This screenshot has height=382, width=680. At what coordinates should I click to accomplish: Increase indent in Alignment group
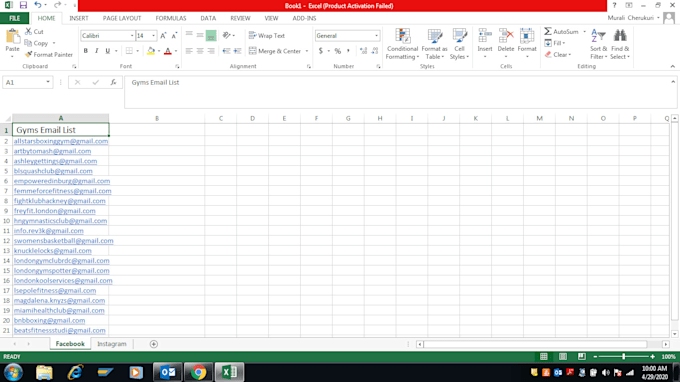(x=237, y=51)
